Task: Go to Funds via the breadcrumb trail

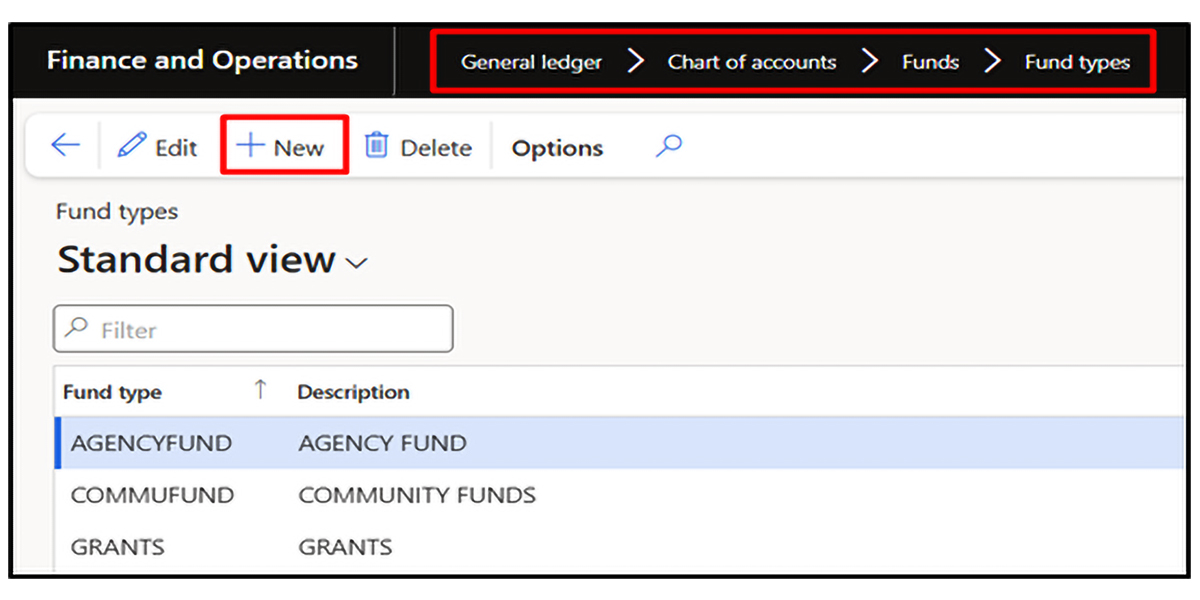Action: click(929, 61)
